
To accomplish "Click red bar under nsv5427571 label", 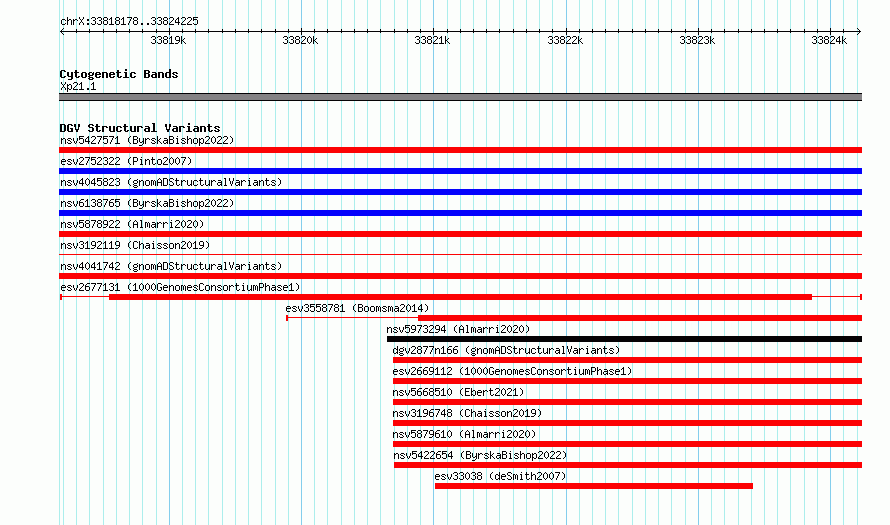I will point(460,150).
